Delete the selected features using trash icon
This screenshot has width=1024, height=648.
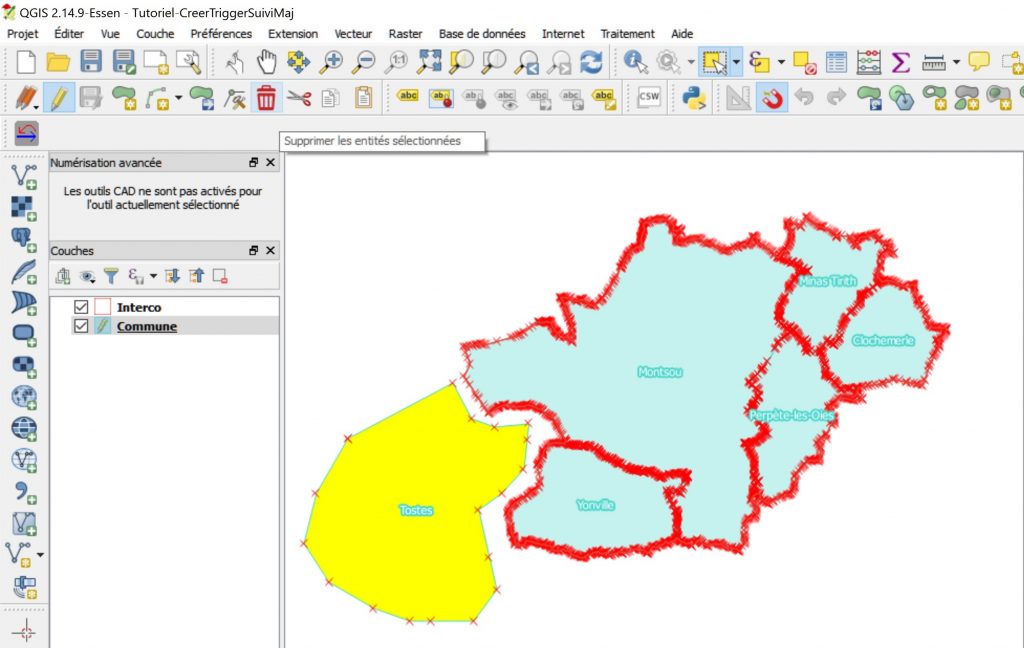click(x=266, y=100)
